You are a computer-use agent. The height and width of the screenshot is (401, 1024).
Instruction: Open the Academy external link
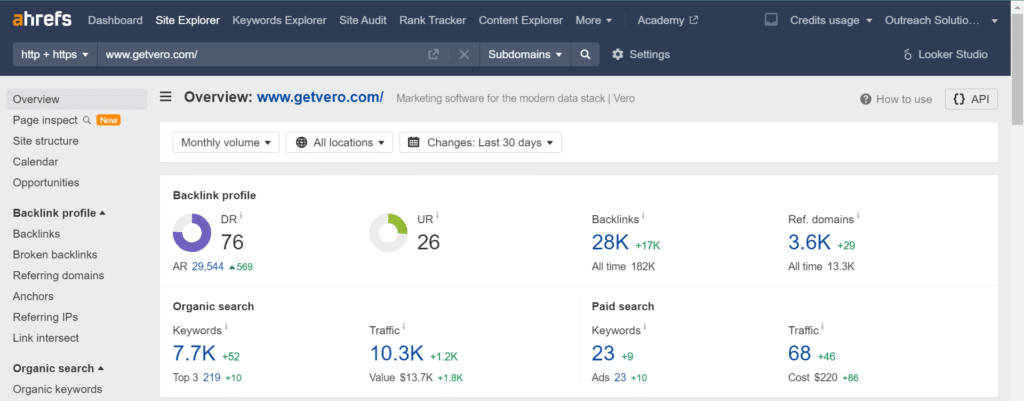click(x=667, y=20)
